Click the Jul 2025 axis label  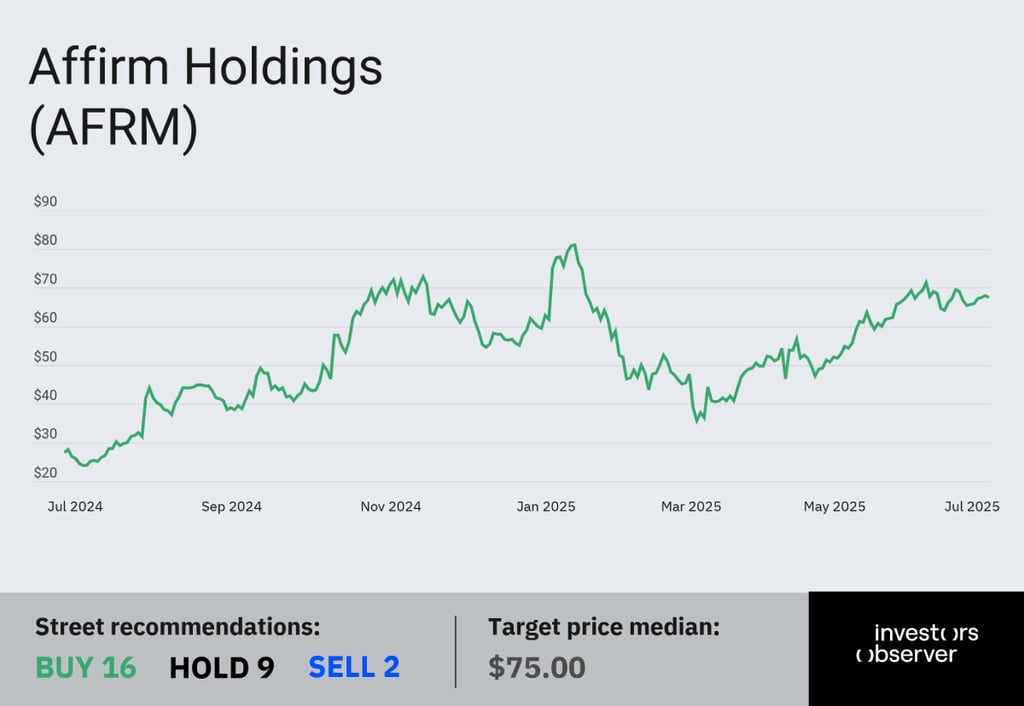point(972,507)
